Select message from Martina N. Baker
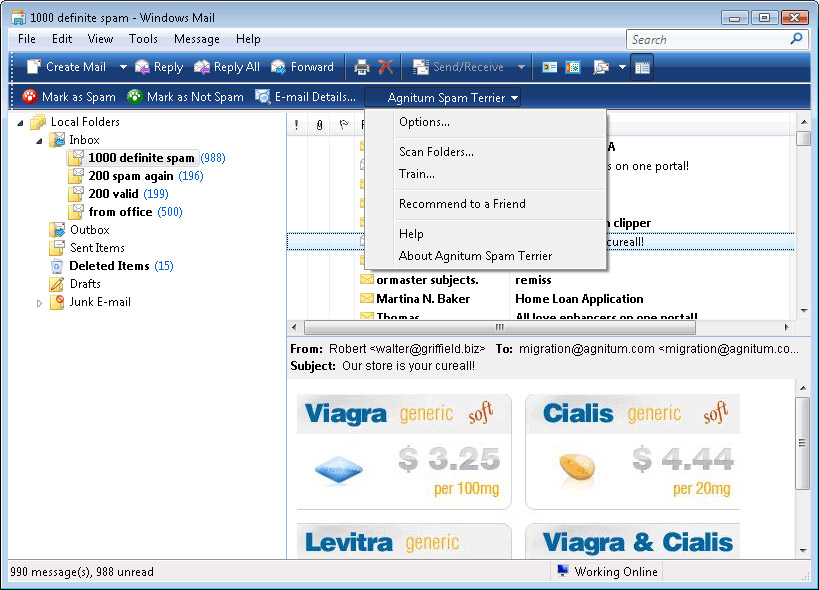819x590 pixels. 423,299
